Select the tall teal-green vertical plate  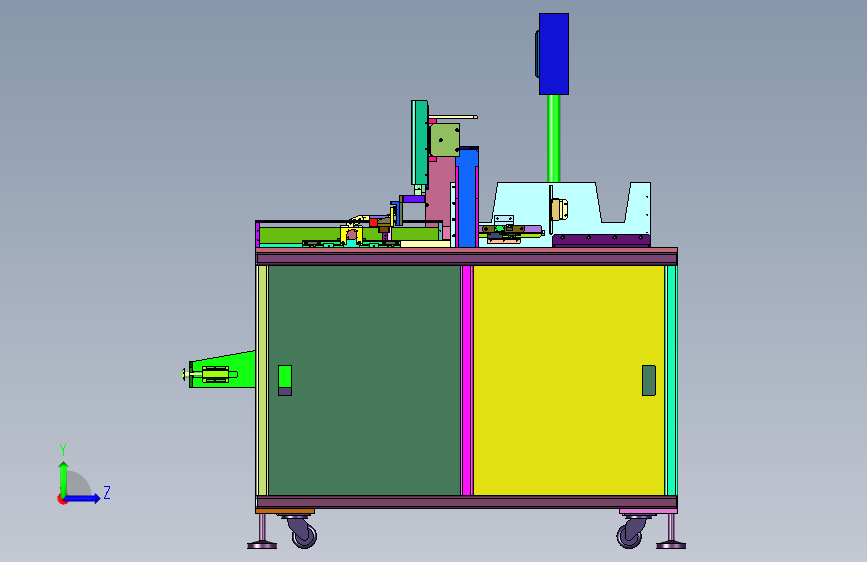point(420,143)
